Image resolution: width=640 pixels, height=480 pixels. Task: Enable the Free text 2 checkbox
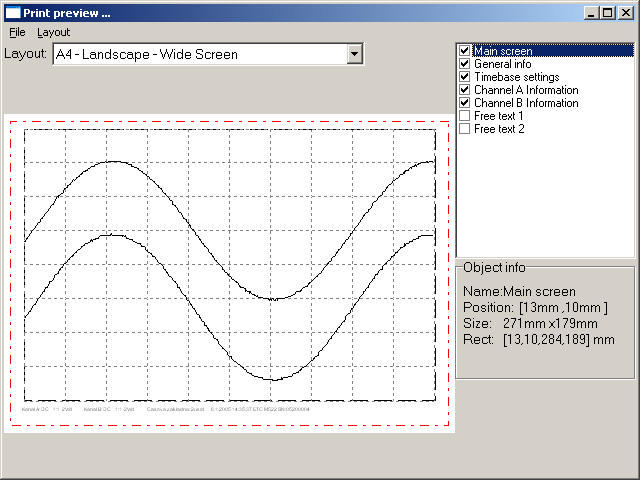pyautogui.click(x=464, y=129)
